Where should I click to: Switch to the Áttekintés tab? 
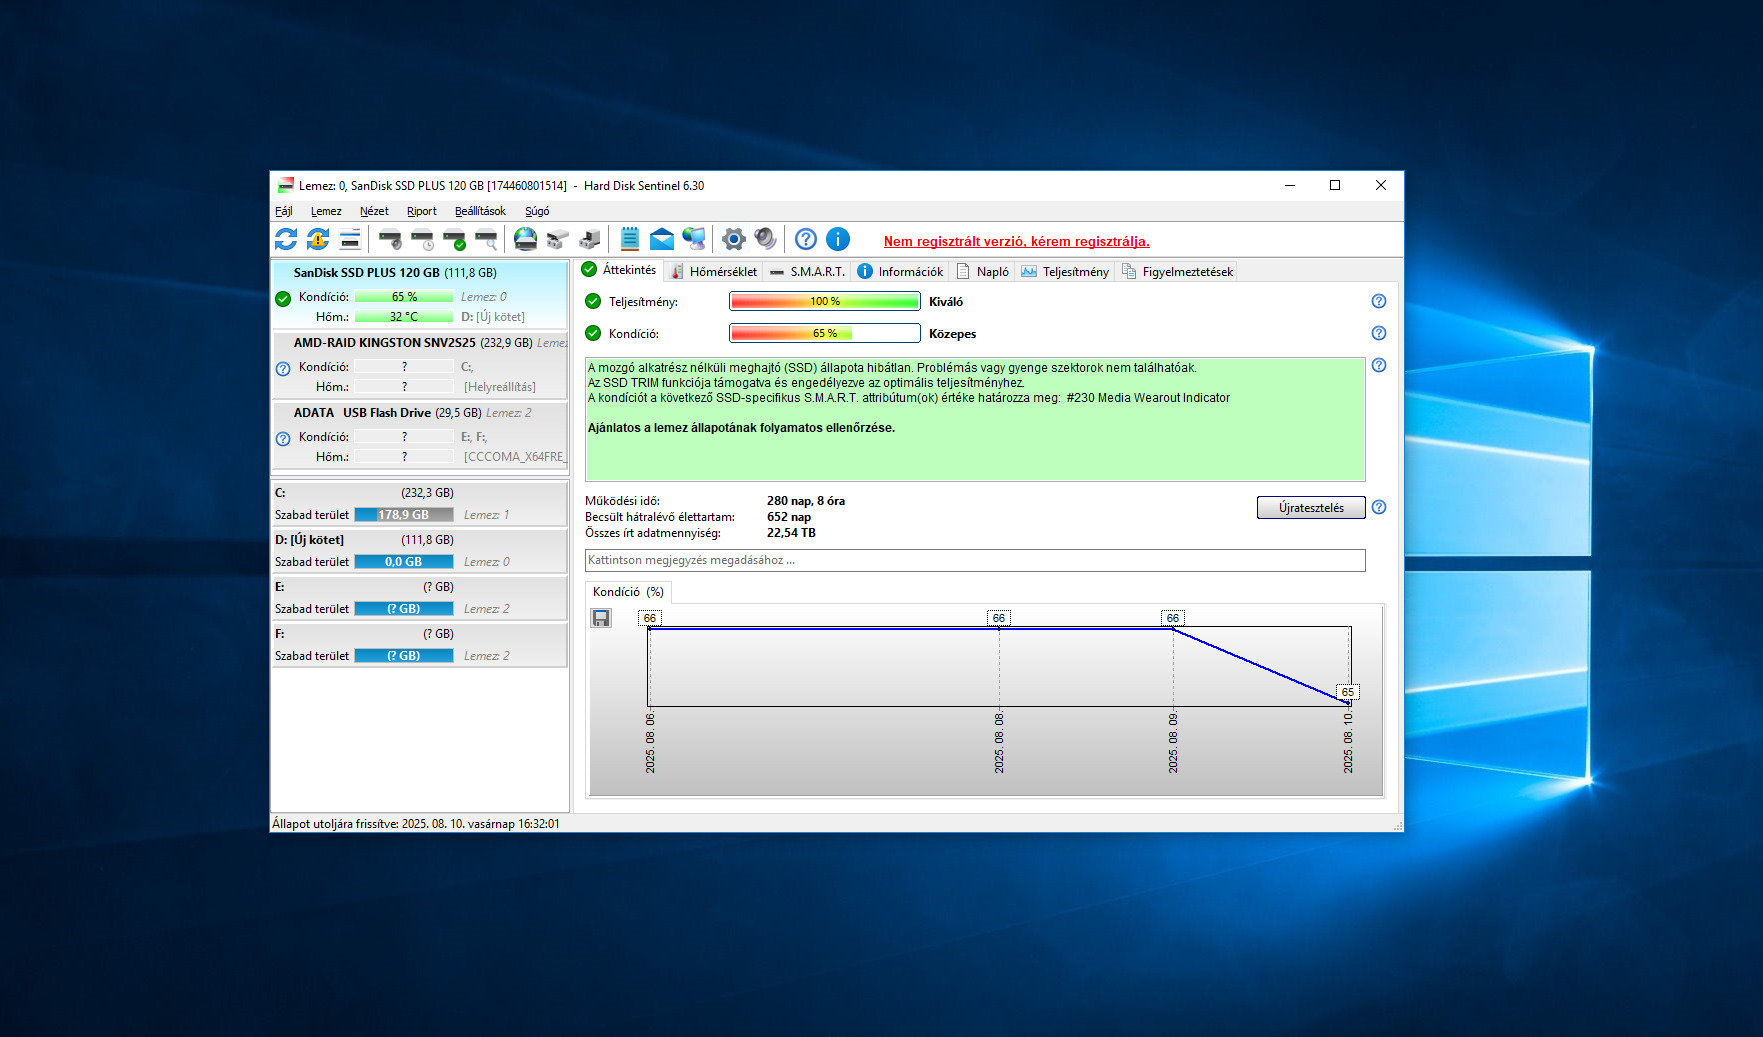click(619, 270)
